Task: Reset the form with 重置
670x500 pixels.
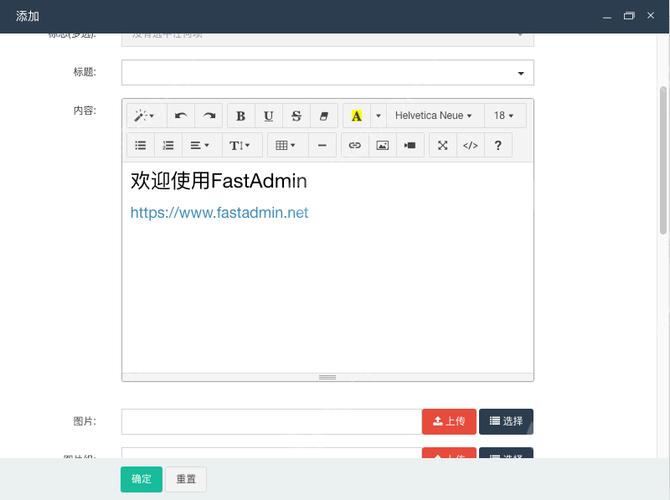Action: pyautogui.click(x=186, y=479)
